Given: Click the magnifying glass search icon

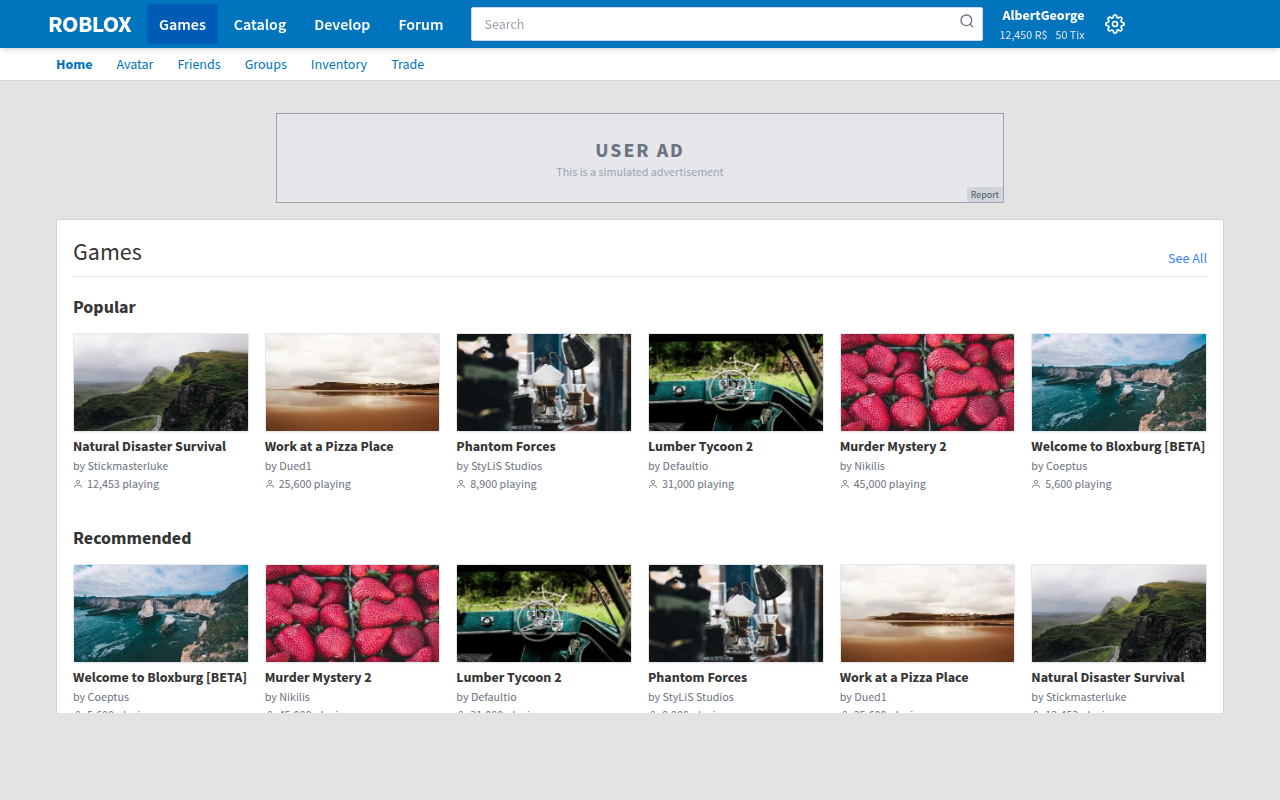Looking at the screenshot, I should [x=966, y=22].
